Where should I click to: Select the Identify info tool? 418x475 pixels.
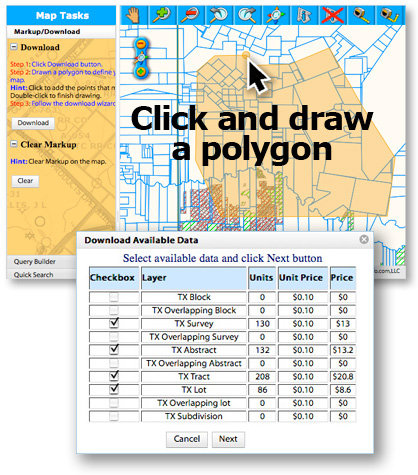304,15
